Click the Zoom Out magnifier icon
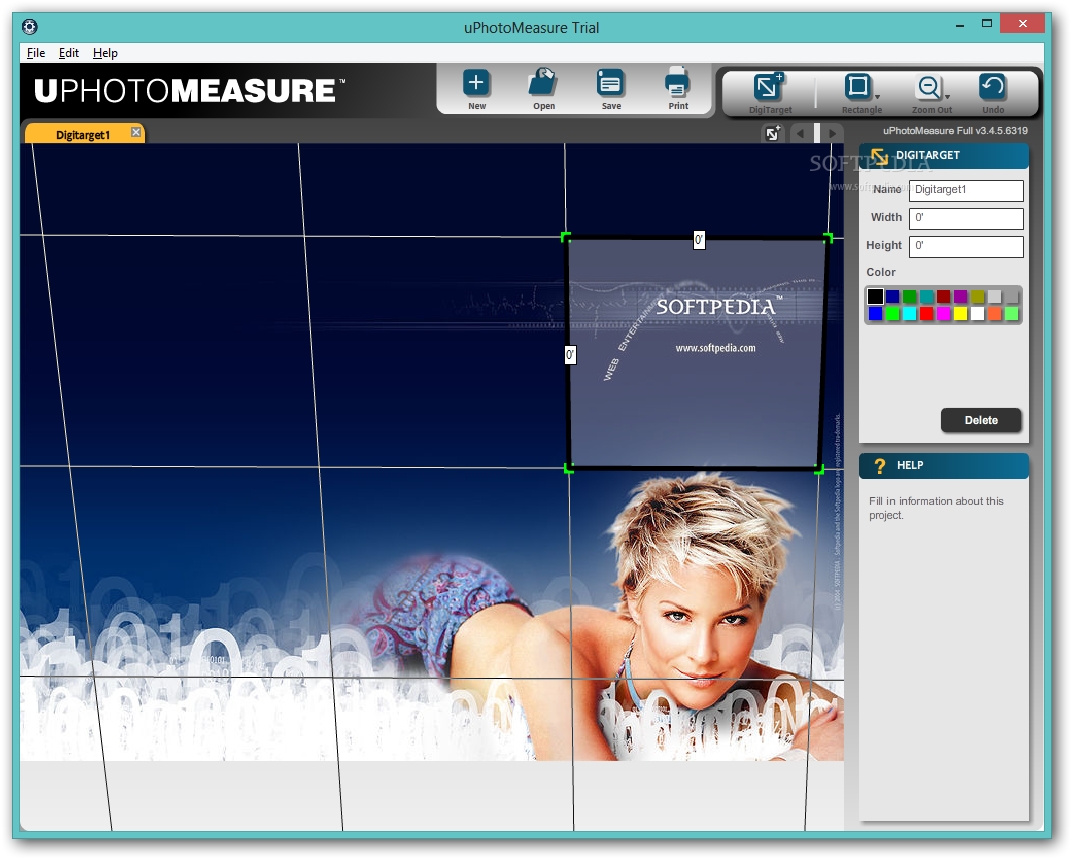 (928, 88)
